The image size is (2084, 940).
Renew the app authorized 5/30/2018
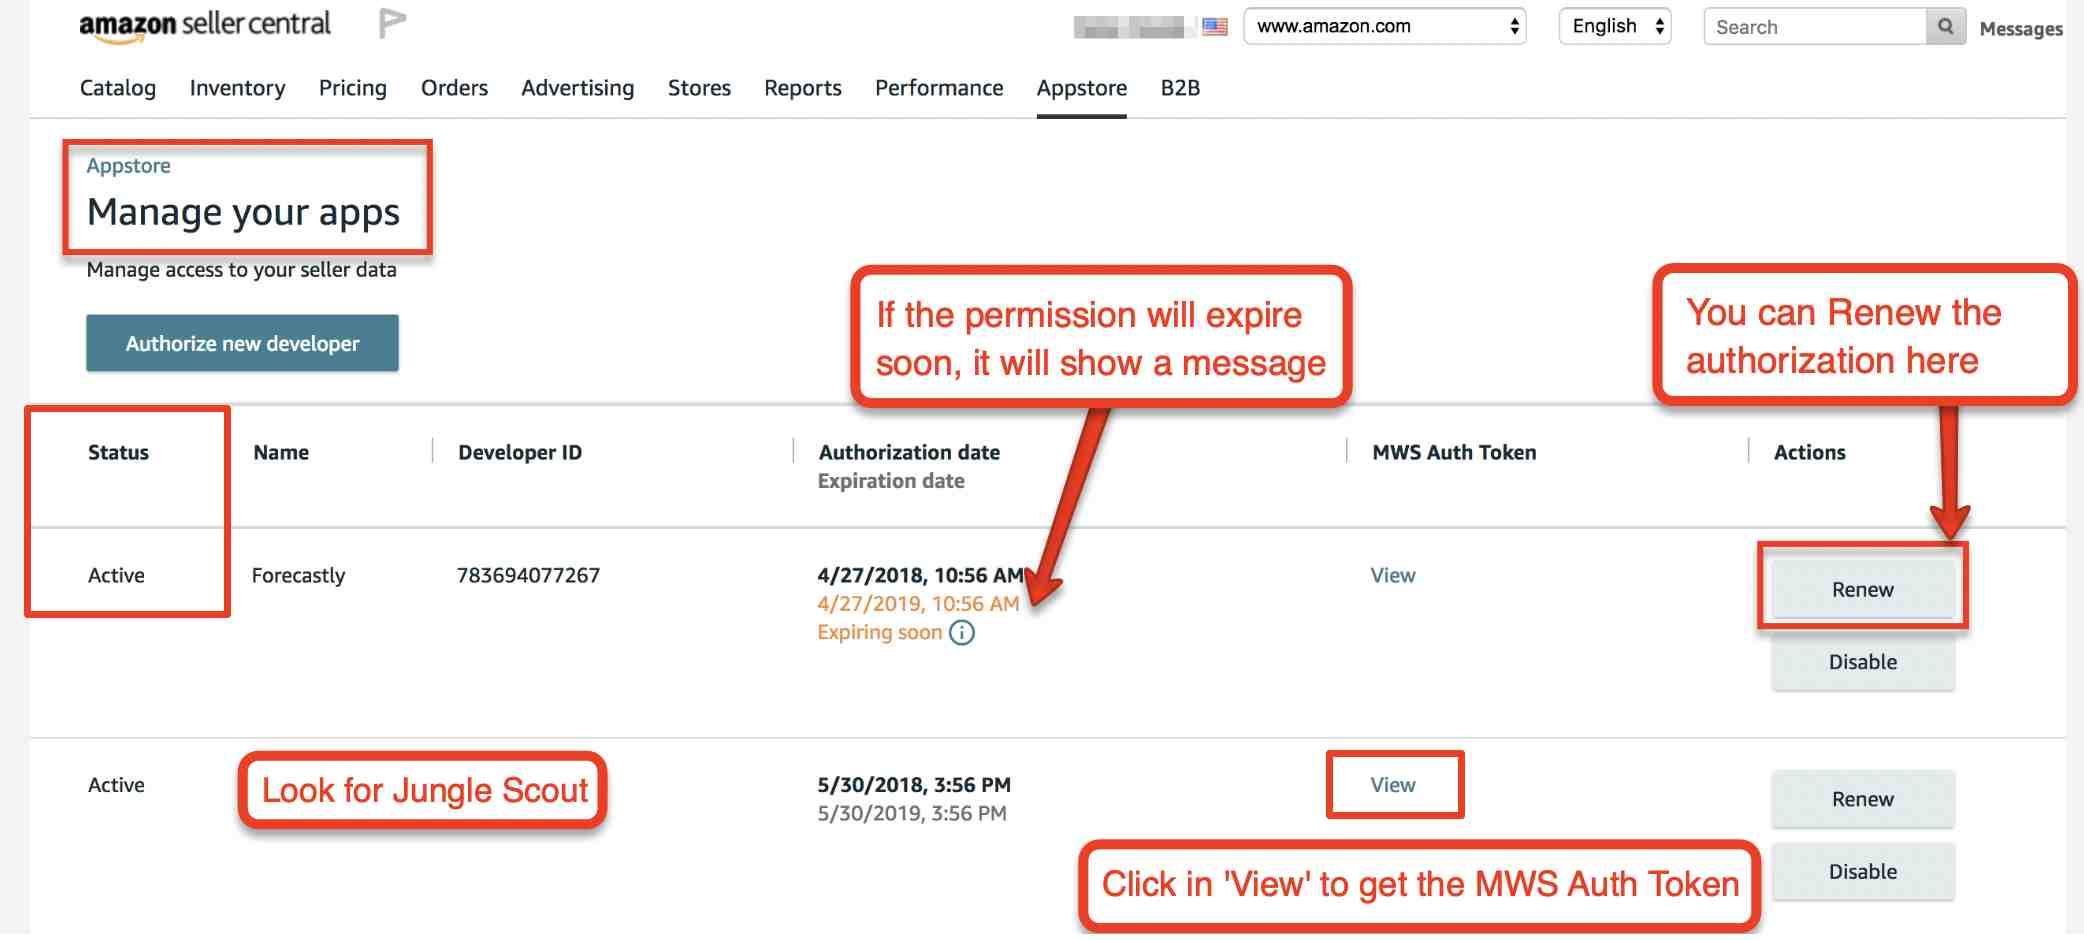[1863, 799]
